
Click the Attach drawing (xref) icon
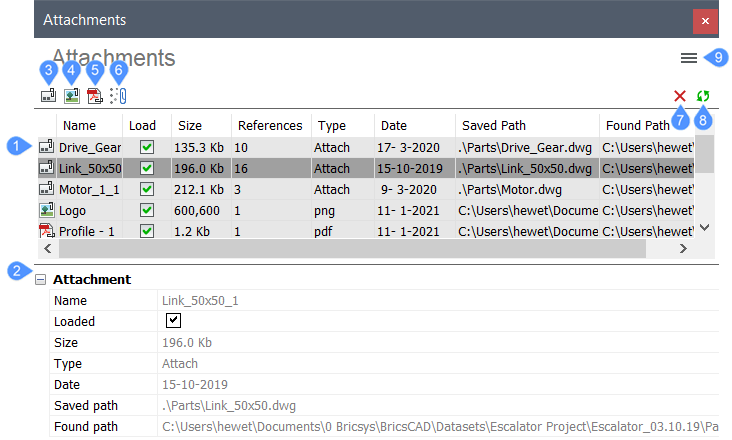(x=48, y=96)
